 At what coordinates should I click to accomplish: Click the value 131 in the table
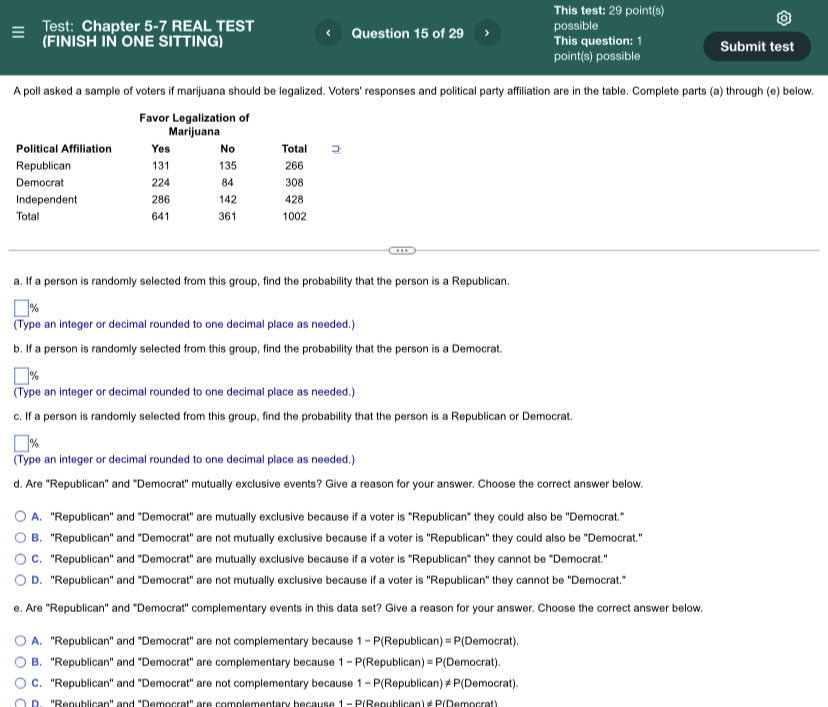pyautogui.click(x=161, y=166)
